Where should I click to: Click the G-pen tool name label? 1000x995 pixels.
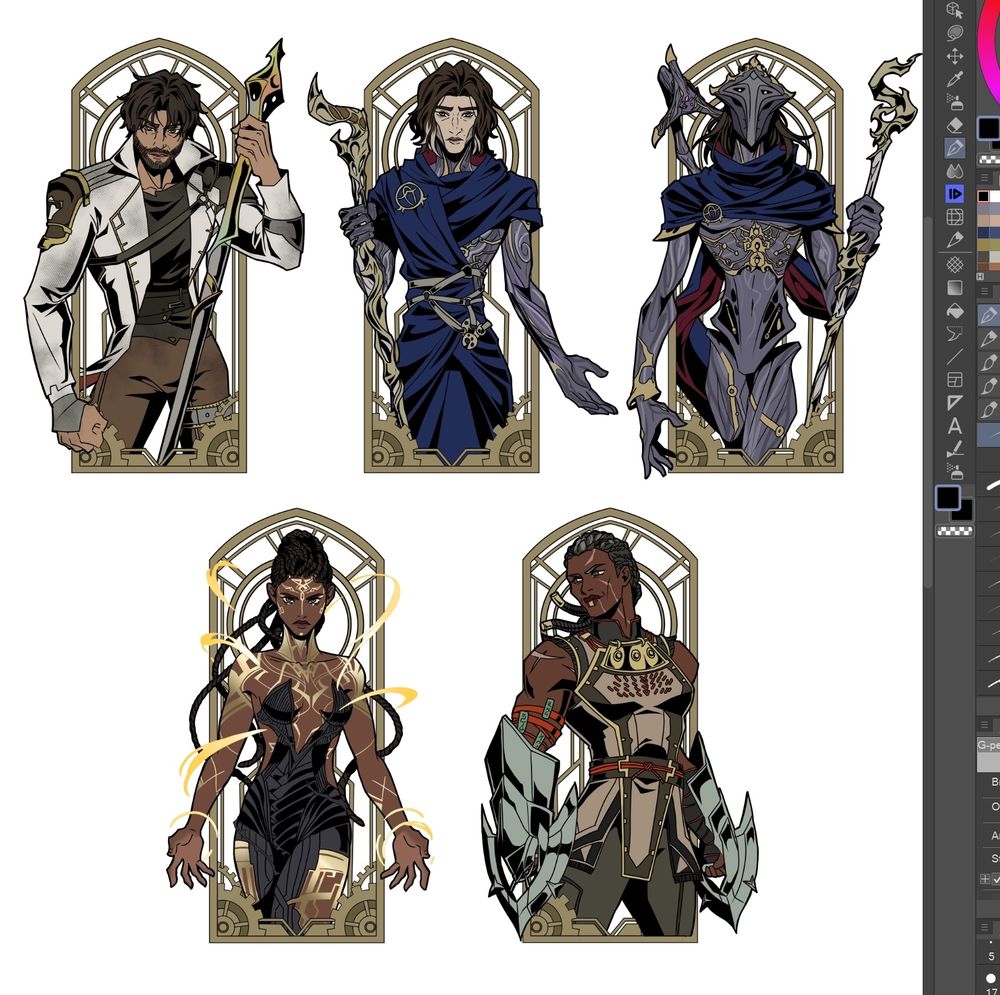pos(989,745)
